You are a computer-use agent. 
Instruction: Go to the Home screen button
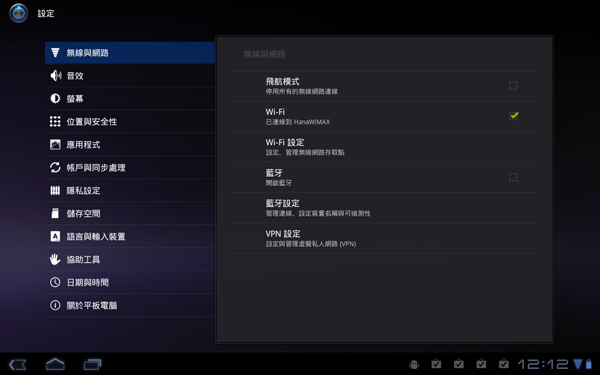pyautogui.click(x=55, y=364)
